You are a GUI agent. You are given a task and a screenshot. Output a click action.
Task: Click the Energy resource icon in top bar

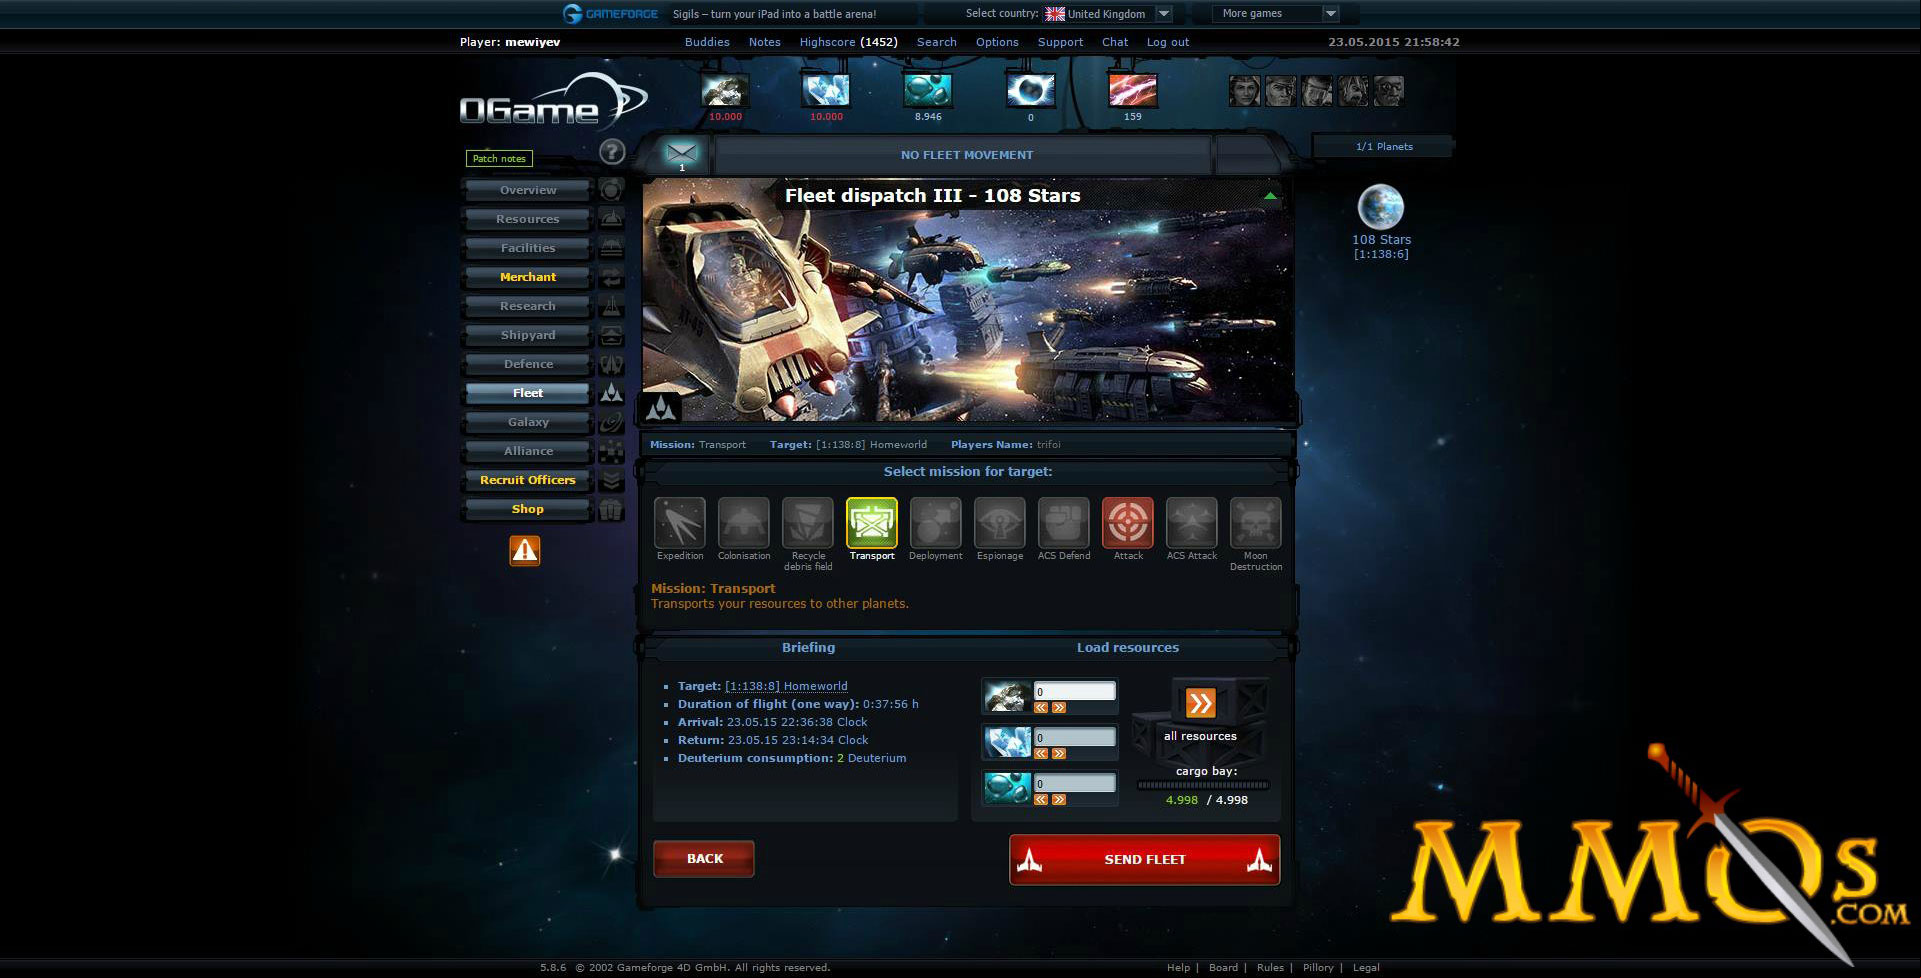click(1133, 90)
